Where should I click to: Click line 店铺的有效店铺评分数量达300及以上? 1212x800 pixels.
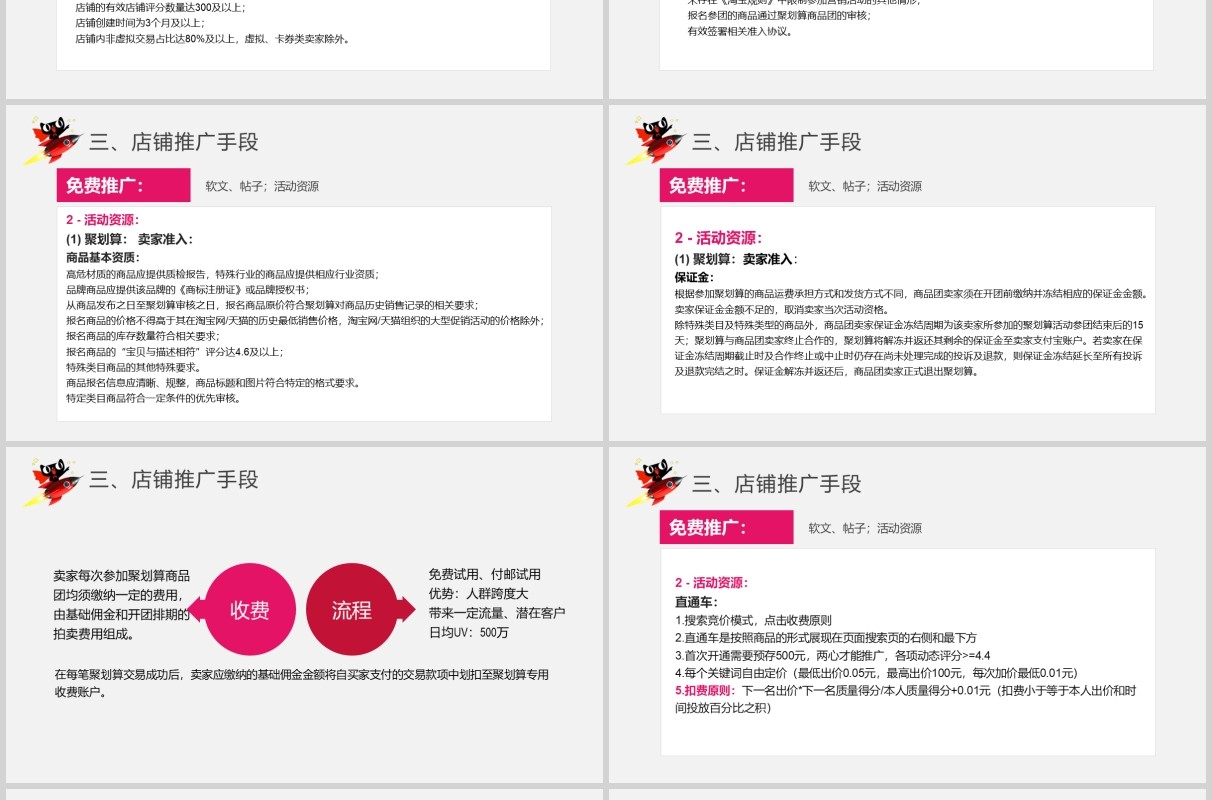(x=160, y=7)
